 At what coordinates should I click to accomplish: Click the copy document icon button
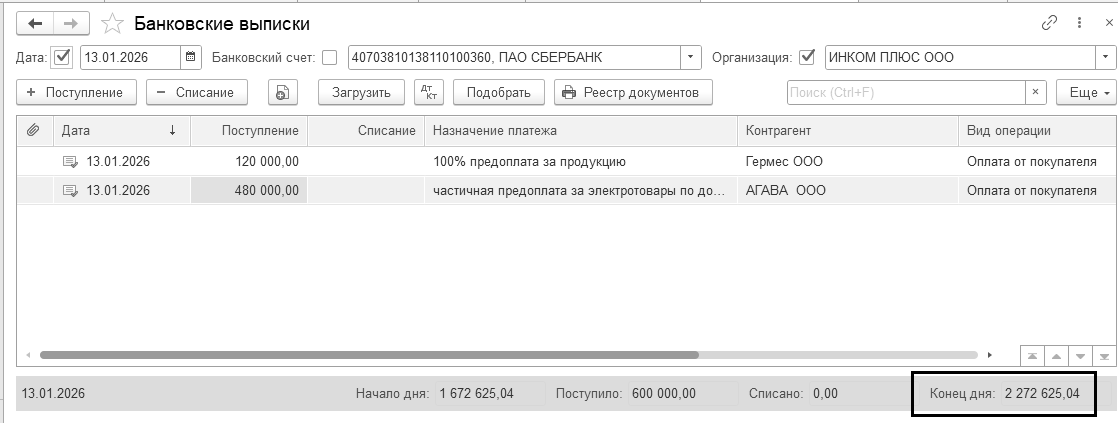click(x=283, y=92)
